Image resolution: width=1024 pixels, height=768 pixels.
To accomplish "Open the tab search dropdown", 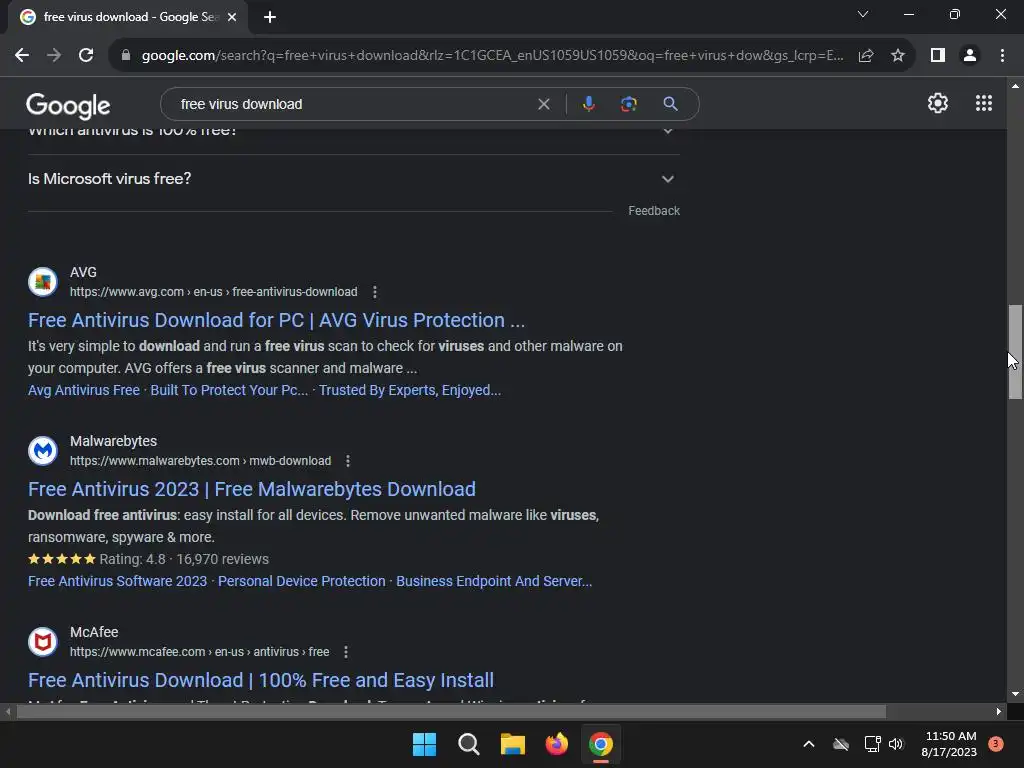I will point(863,14).
